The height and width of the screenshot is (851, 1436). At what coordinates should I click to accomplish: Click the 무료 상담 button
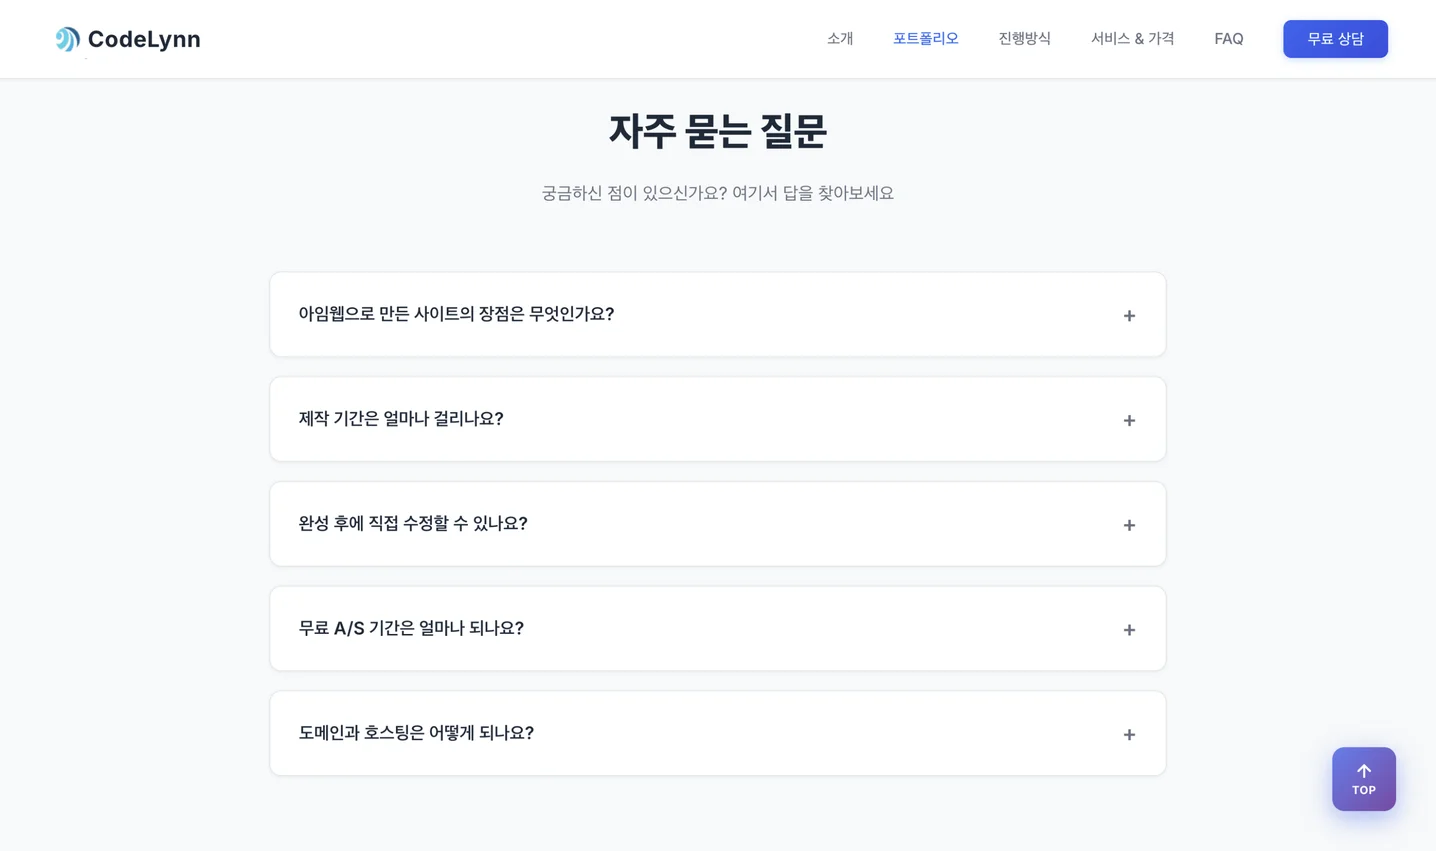pos(1335,38)
